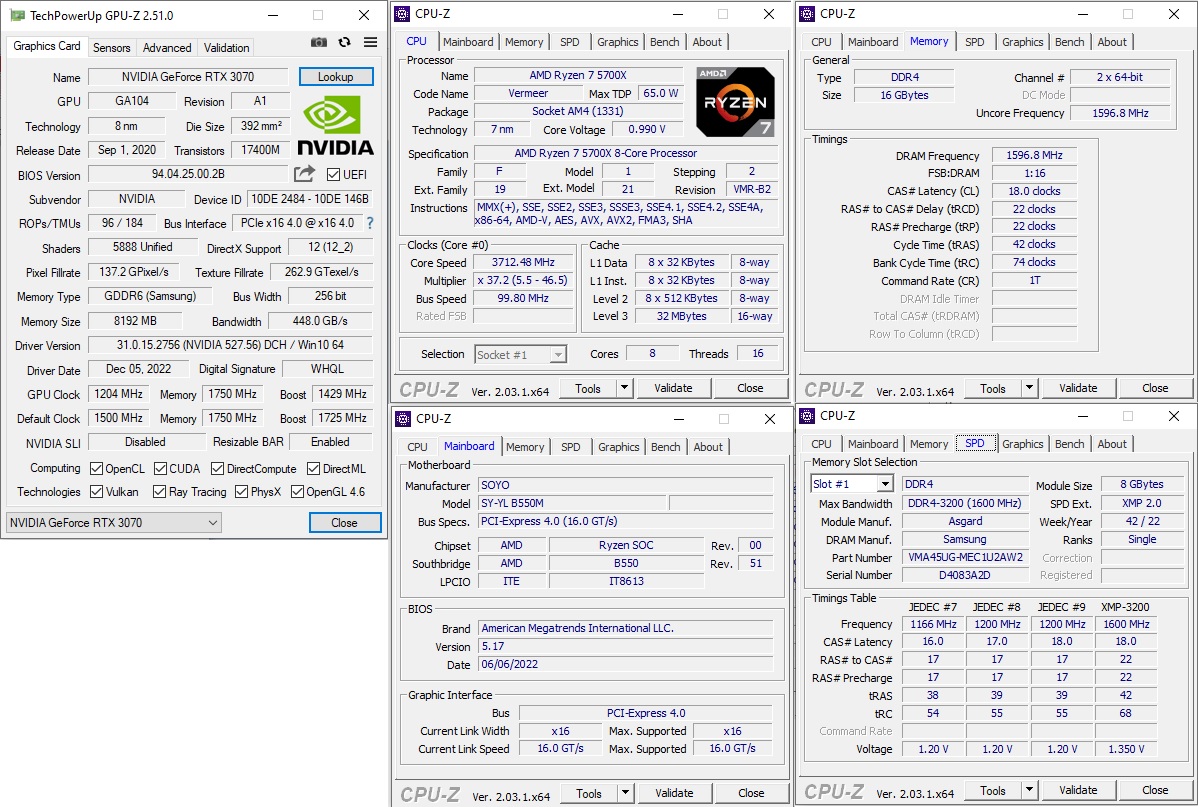Click Validate in the CPU tab window
Screen dimensions: 1198x807
tap(673, 388)
